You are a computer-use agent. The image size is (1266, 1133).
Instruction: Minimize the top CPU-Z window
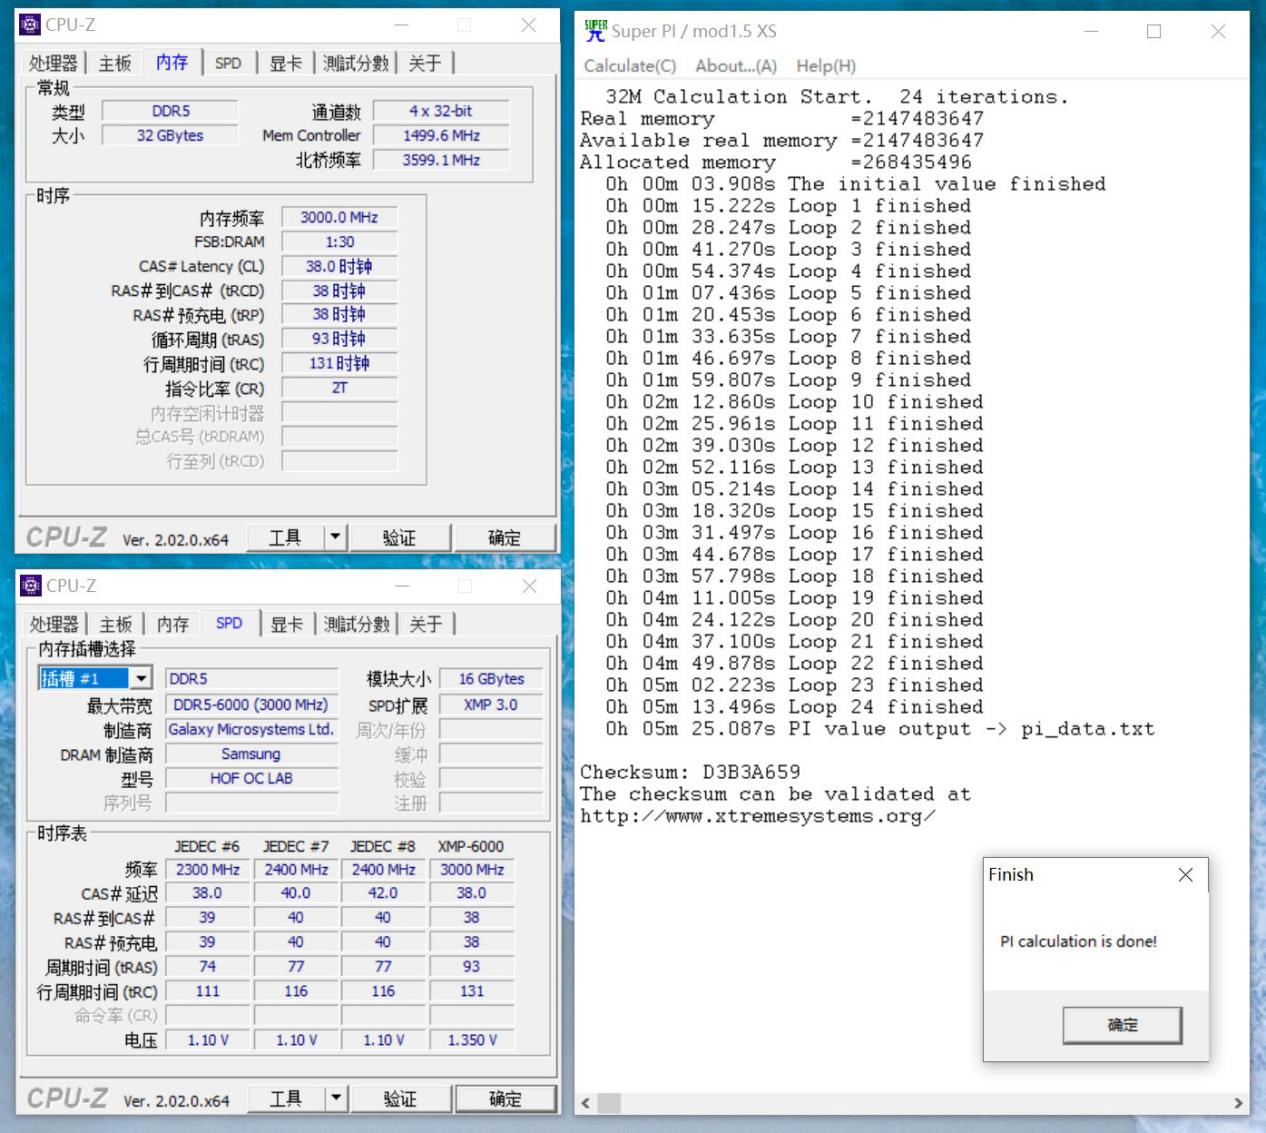pos(401,25)
